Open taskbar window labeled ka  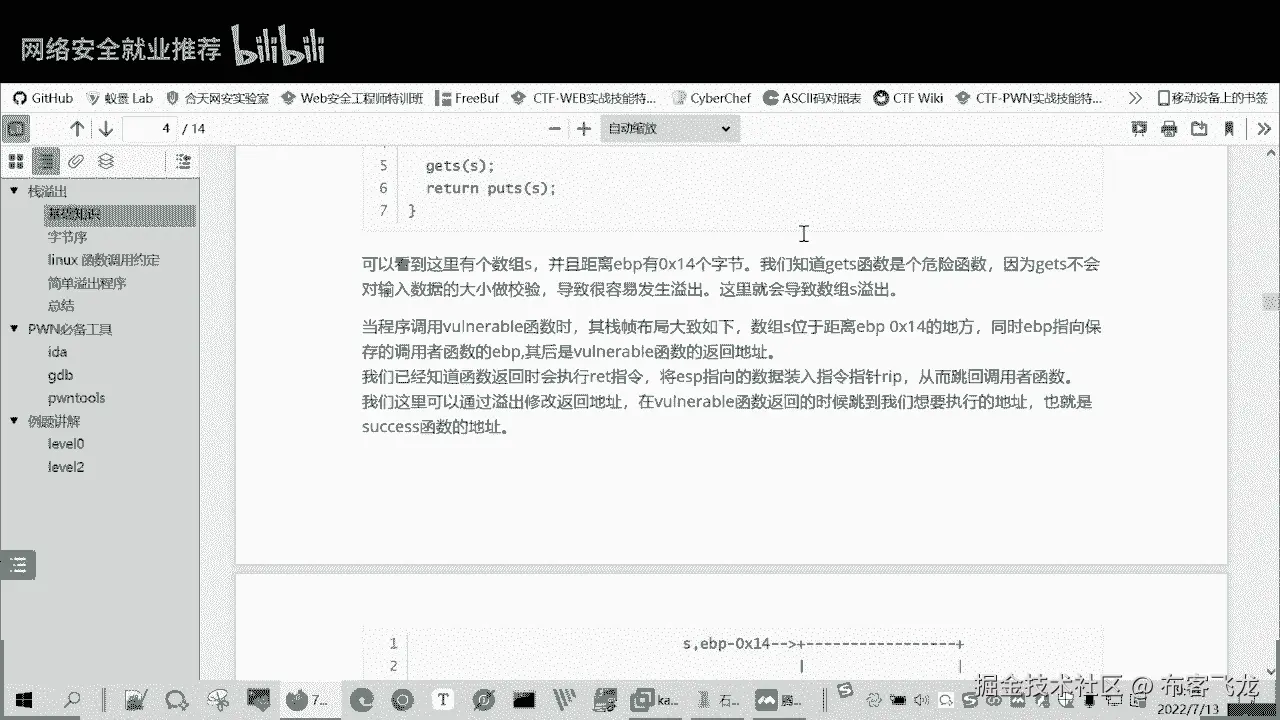tap(656, 699)
